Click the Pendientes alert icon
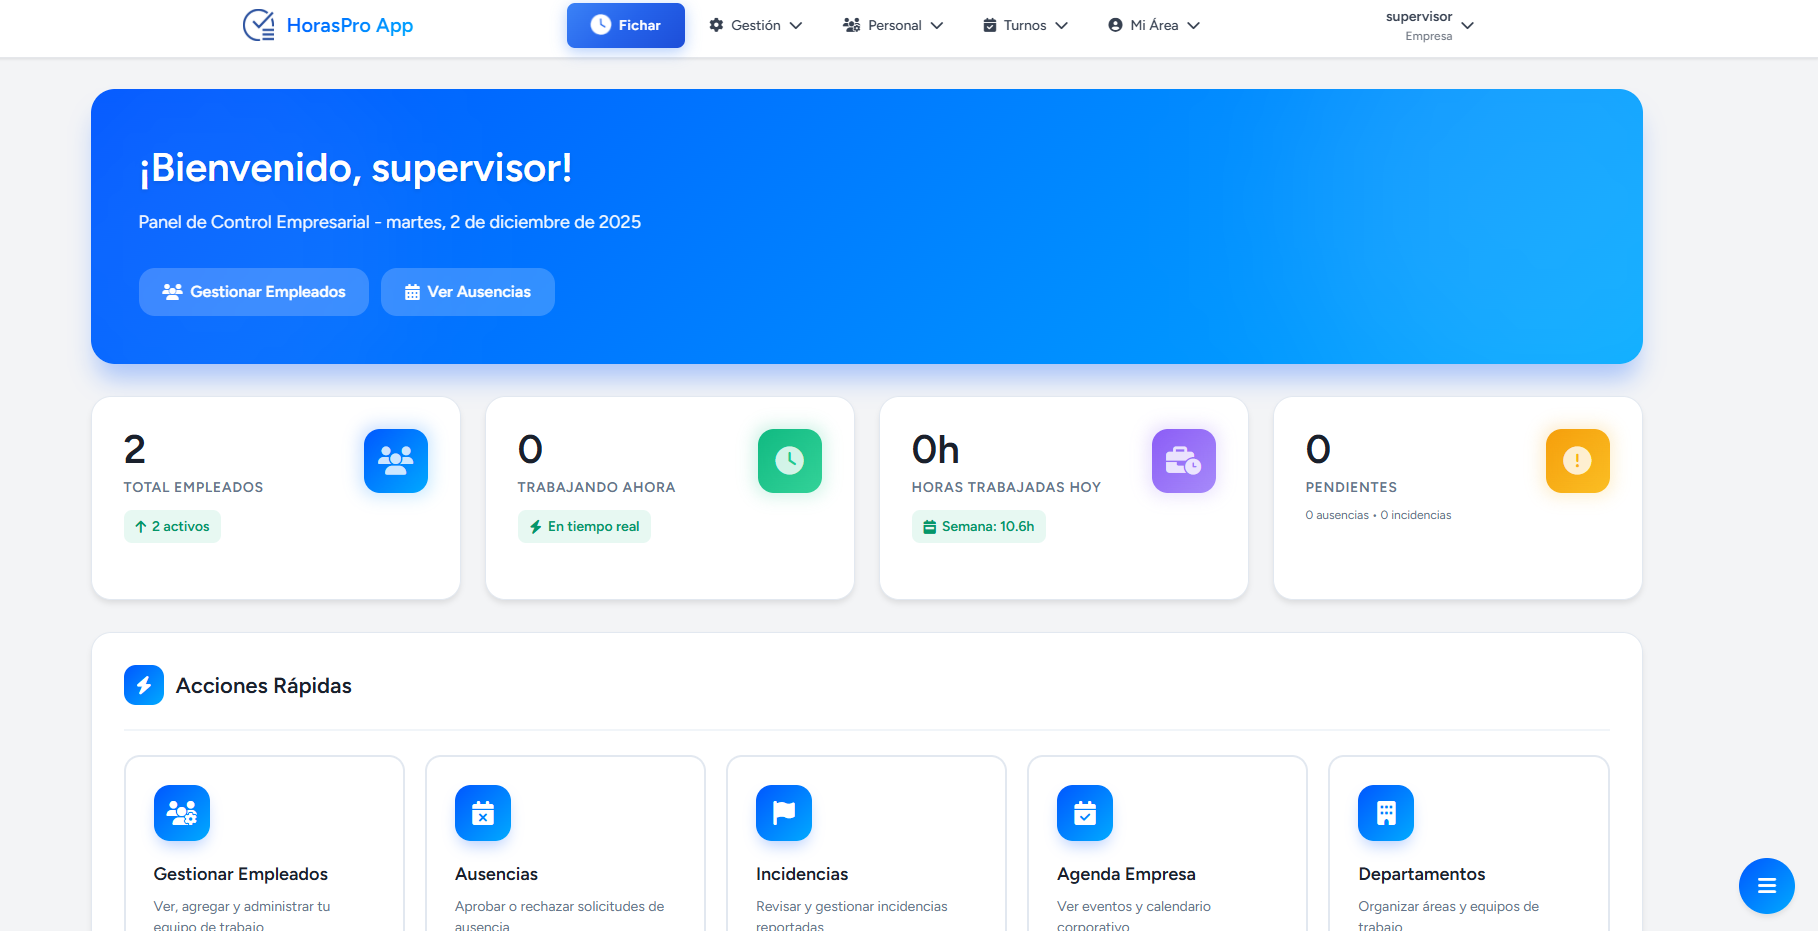 coord(1577,461)
